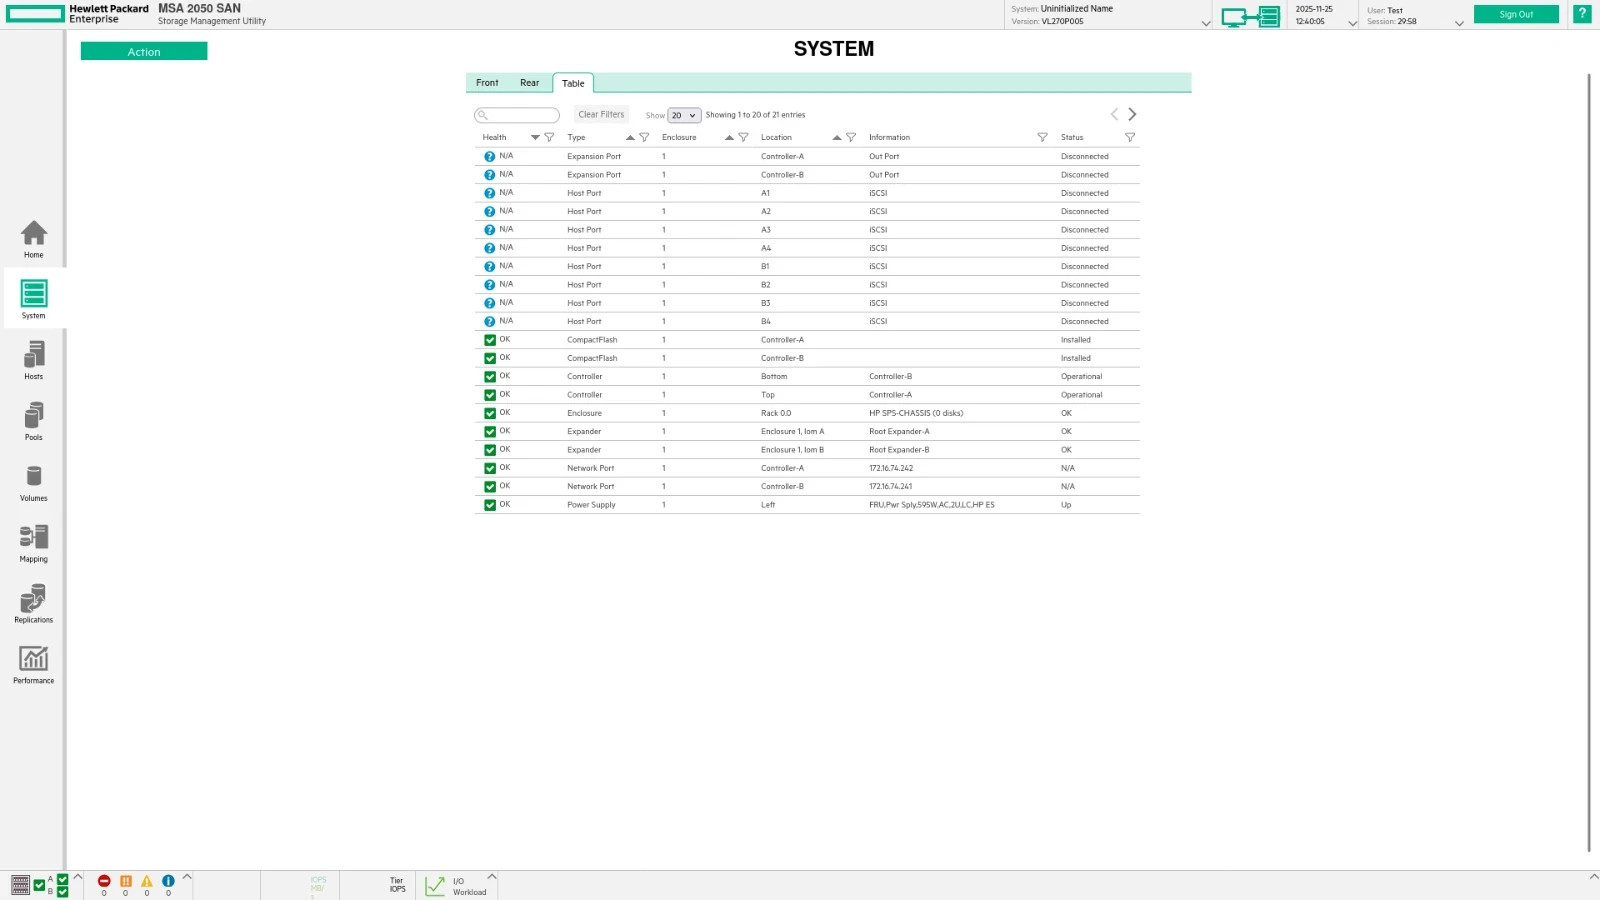Sort table by Type column arrow
Viewport: 1600px width, 900px height.
click(630, 138)
